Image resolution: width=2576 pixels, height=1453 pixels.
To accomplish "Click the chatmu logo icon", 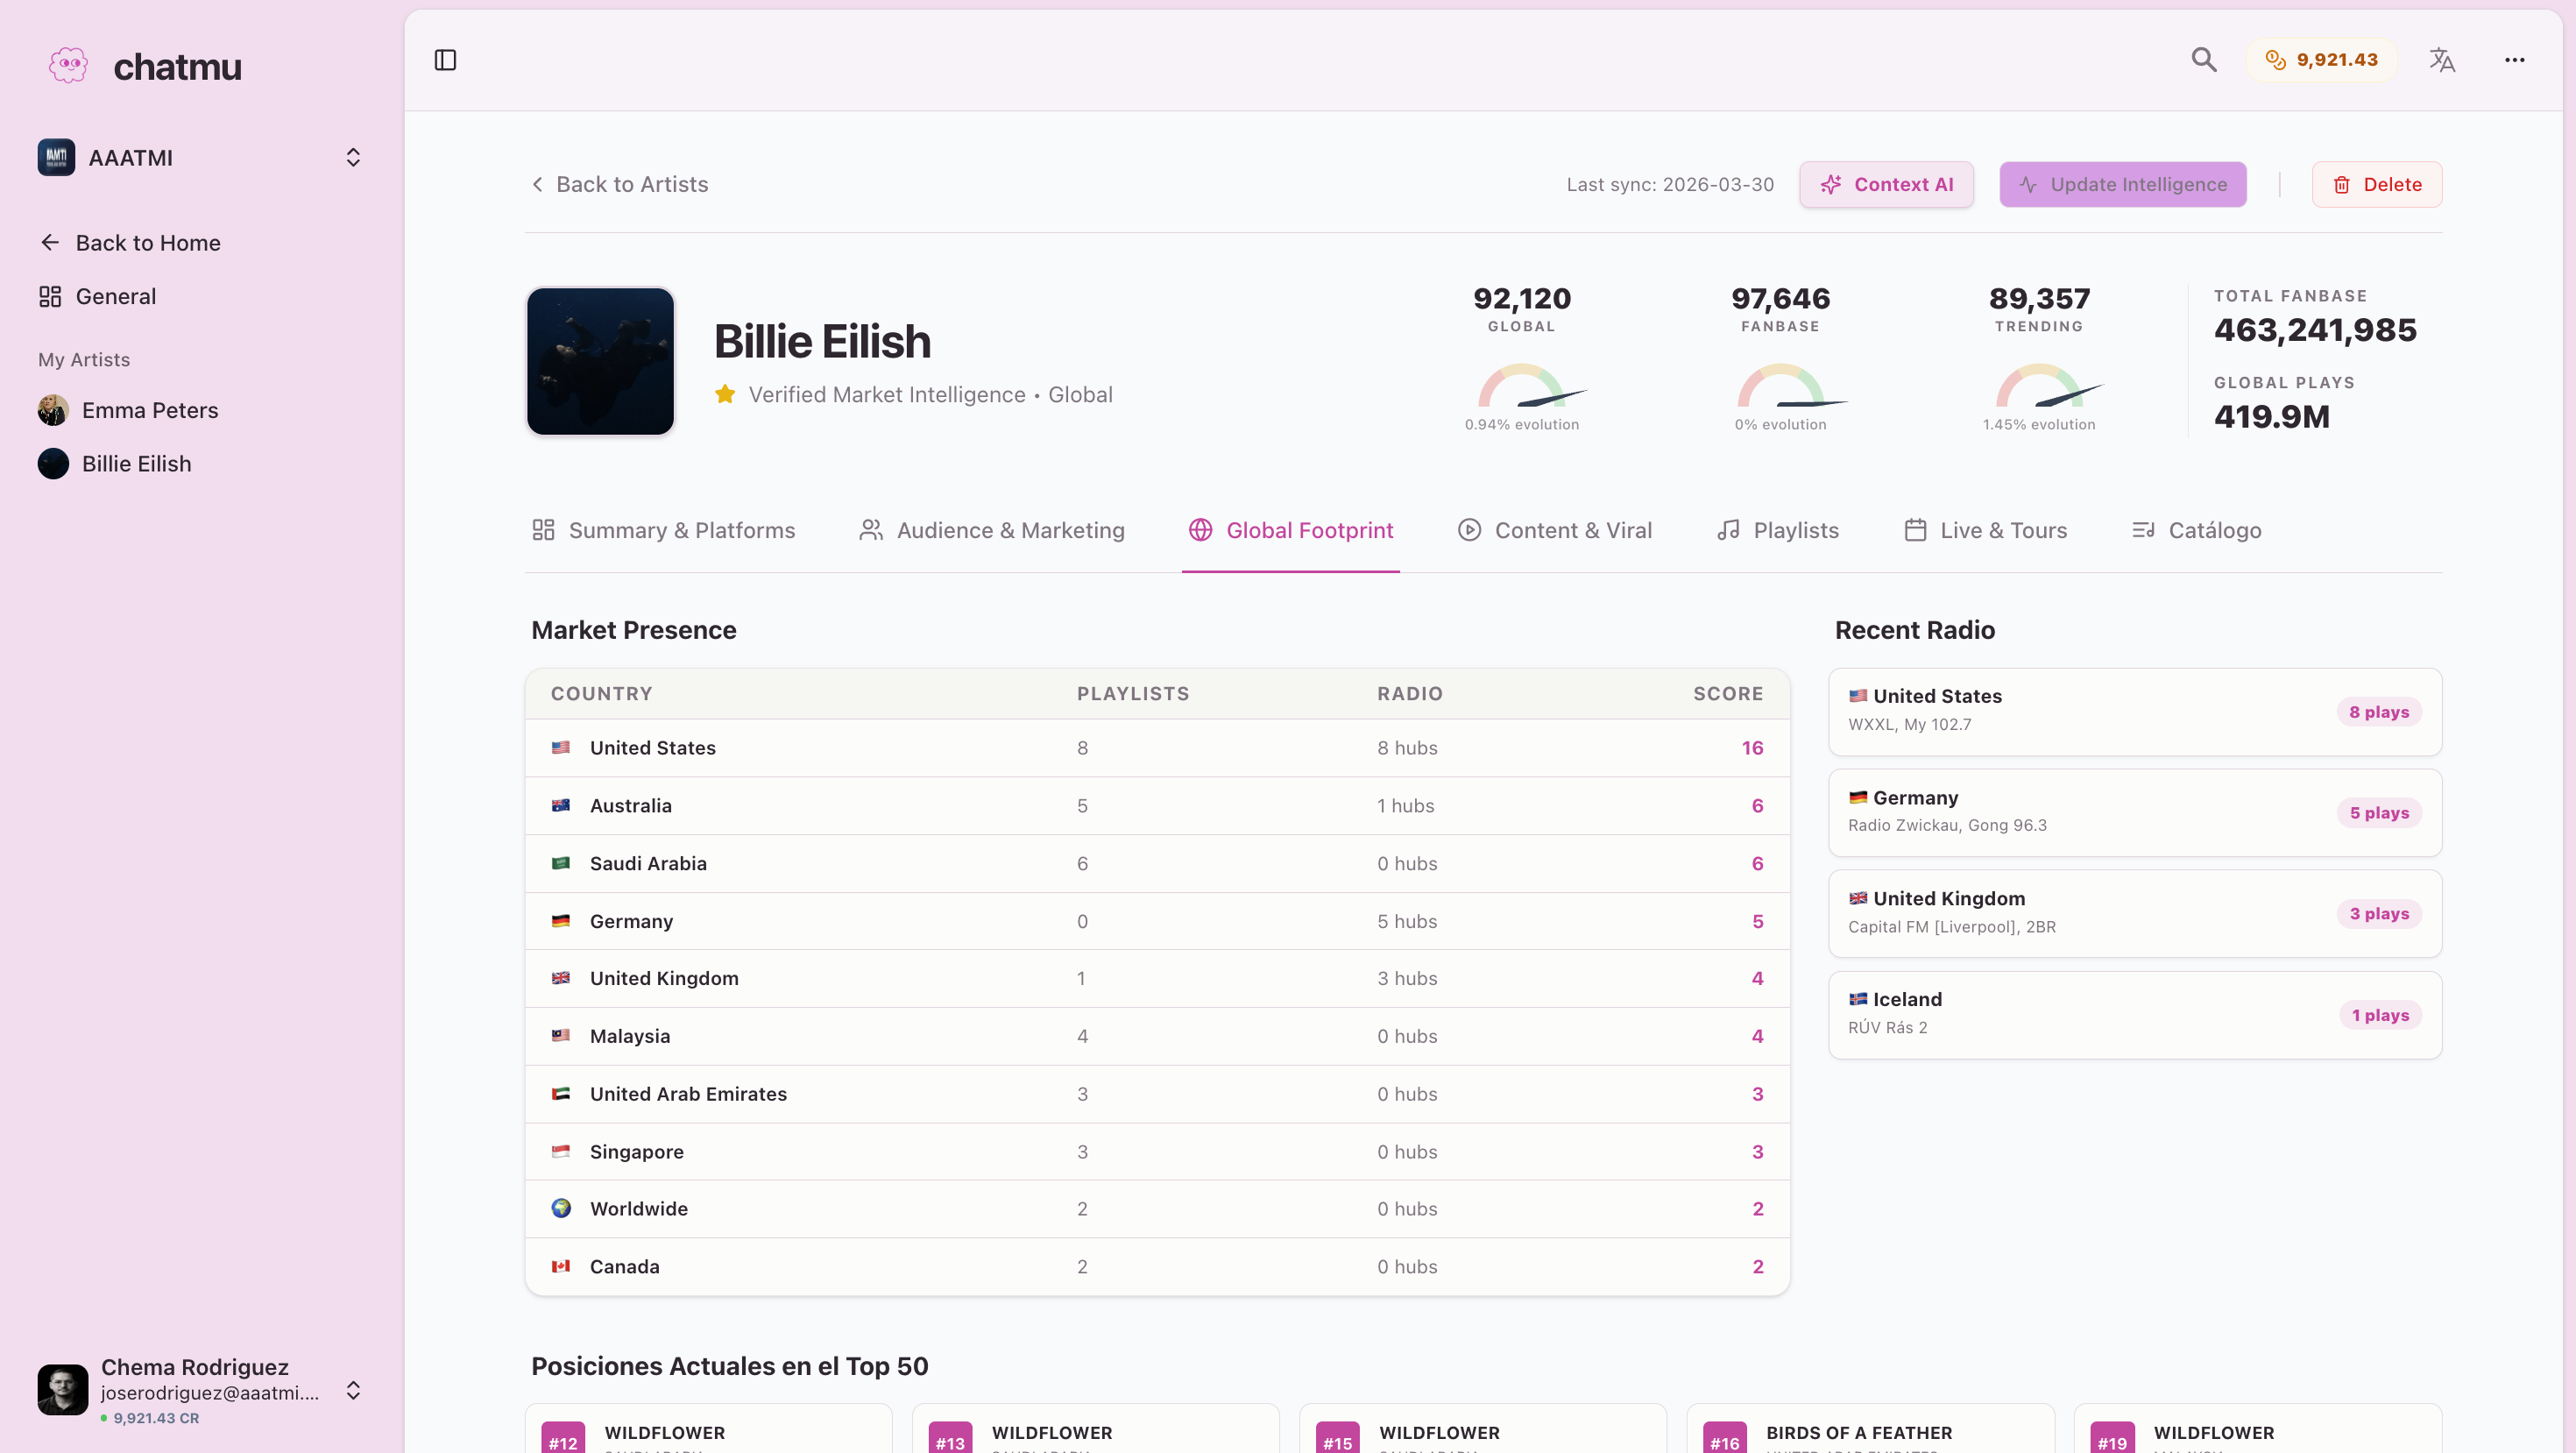I will 68,66.
